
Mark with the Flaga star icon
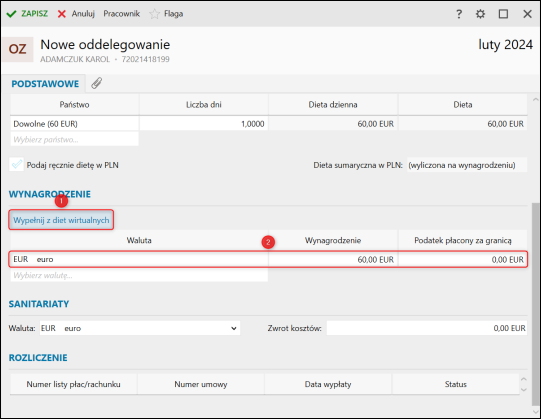tap(154, 14)
